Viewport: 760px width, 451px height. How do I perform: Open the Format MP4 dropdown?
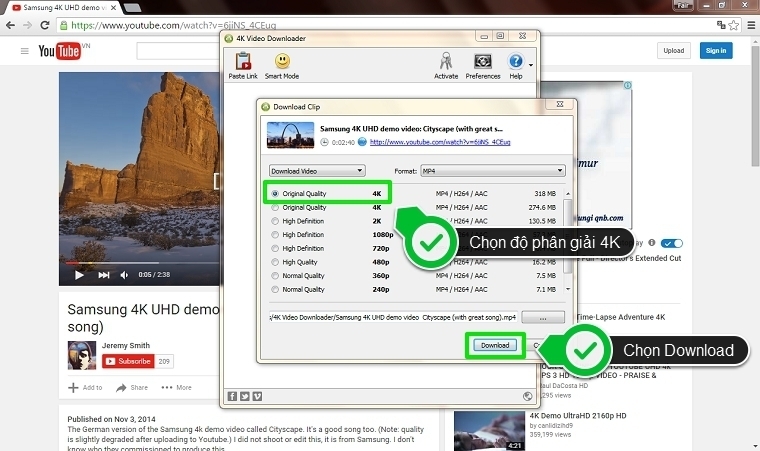[x=492, y=171]
